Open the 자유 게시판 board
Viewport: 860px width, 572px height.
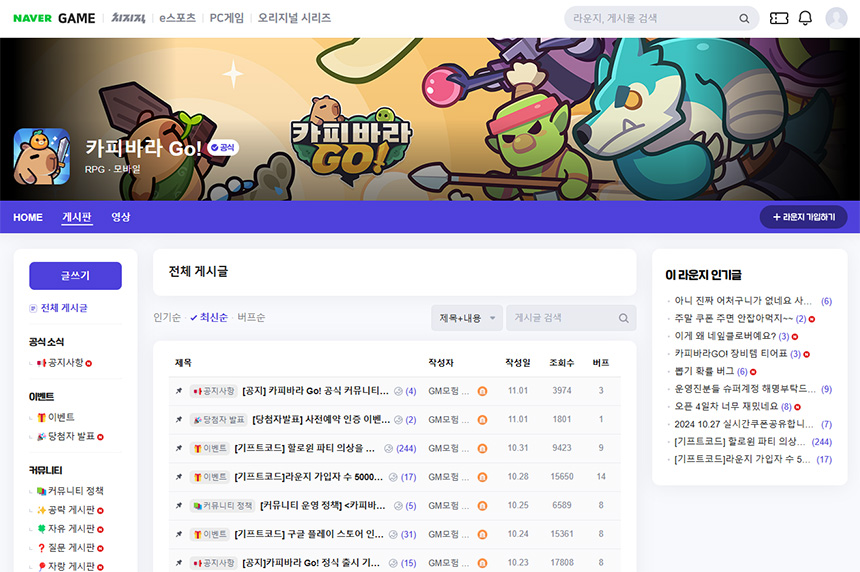(x=70, y=529)
